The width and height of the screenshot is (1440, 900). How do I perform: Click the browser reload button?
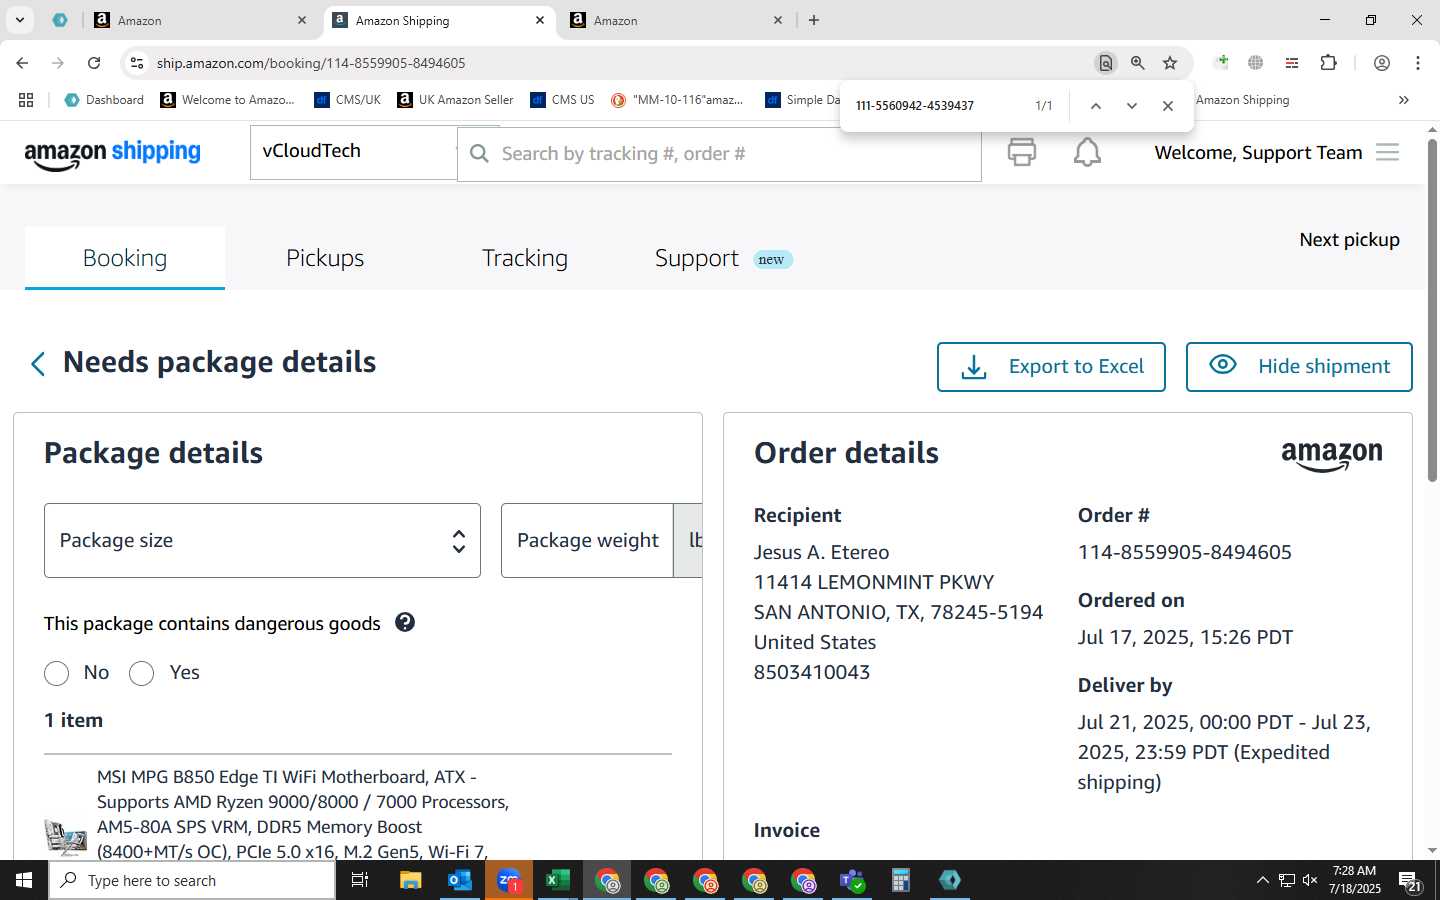tap(94, 63)
